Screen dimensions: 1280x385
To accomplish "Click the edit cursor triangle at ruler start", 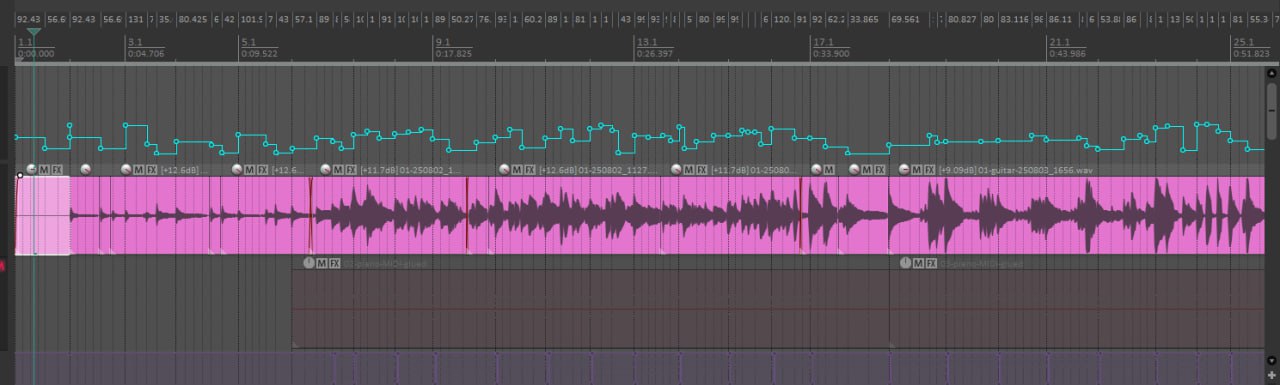I will click(x=34, y=33).
